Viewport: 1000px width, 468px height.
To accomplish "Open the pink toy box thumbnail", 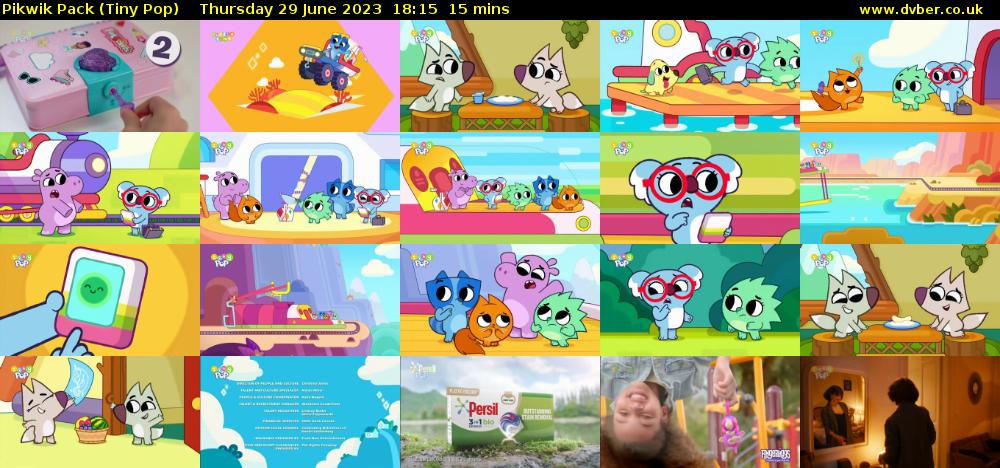I will [100, 76].
